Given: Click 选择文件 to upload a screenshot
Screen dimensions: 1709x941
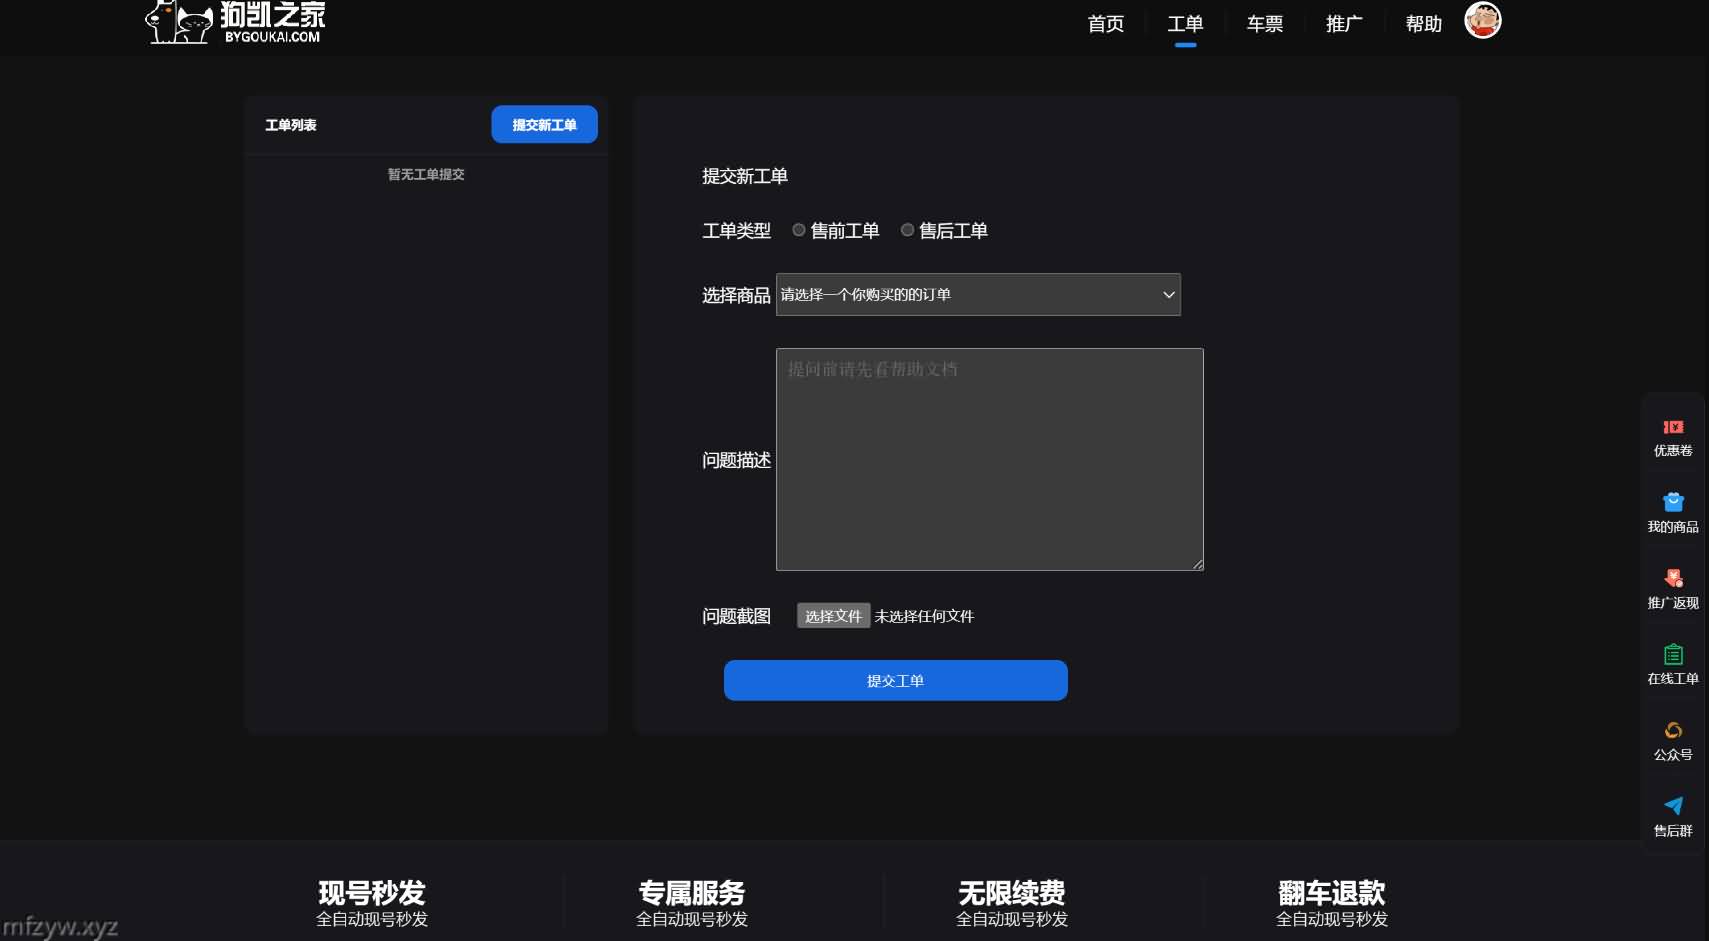Looking at the screenshot, I should pyautogui.click(x=832, y=616).
